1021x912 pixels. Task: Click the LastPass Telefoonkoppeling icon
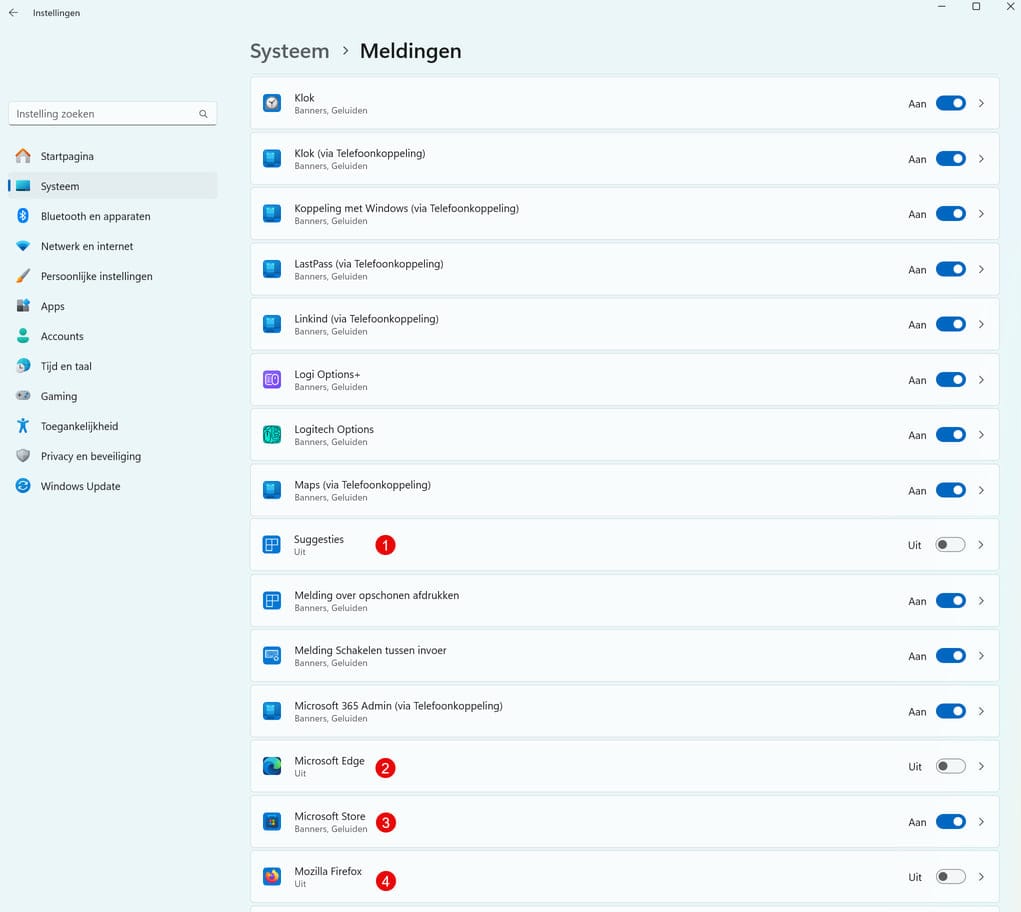pos(272,269)
